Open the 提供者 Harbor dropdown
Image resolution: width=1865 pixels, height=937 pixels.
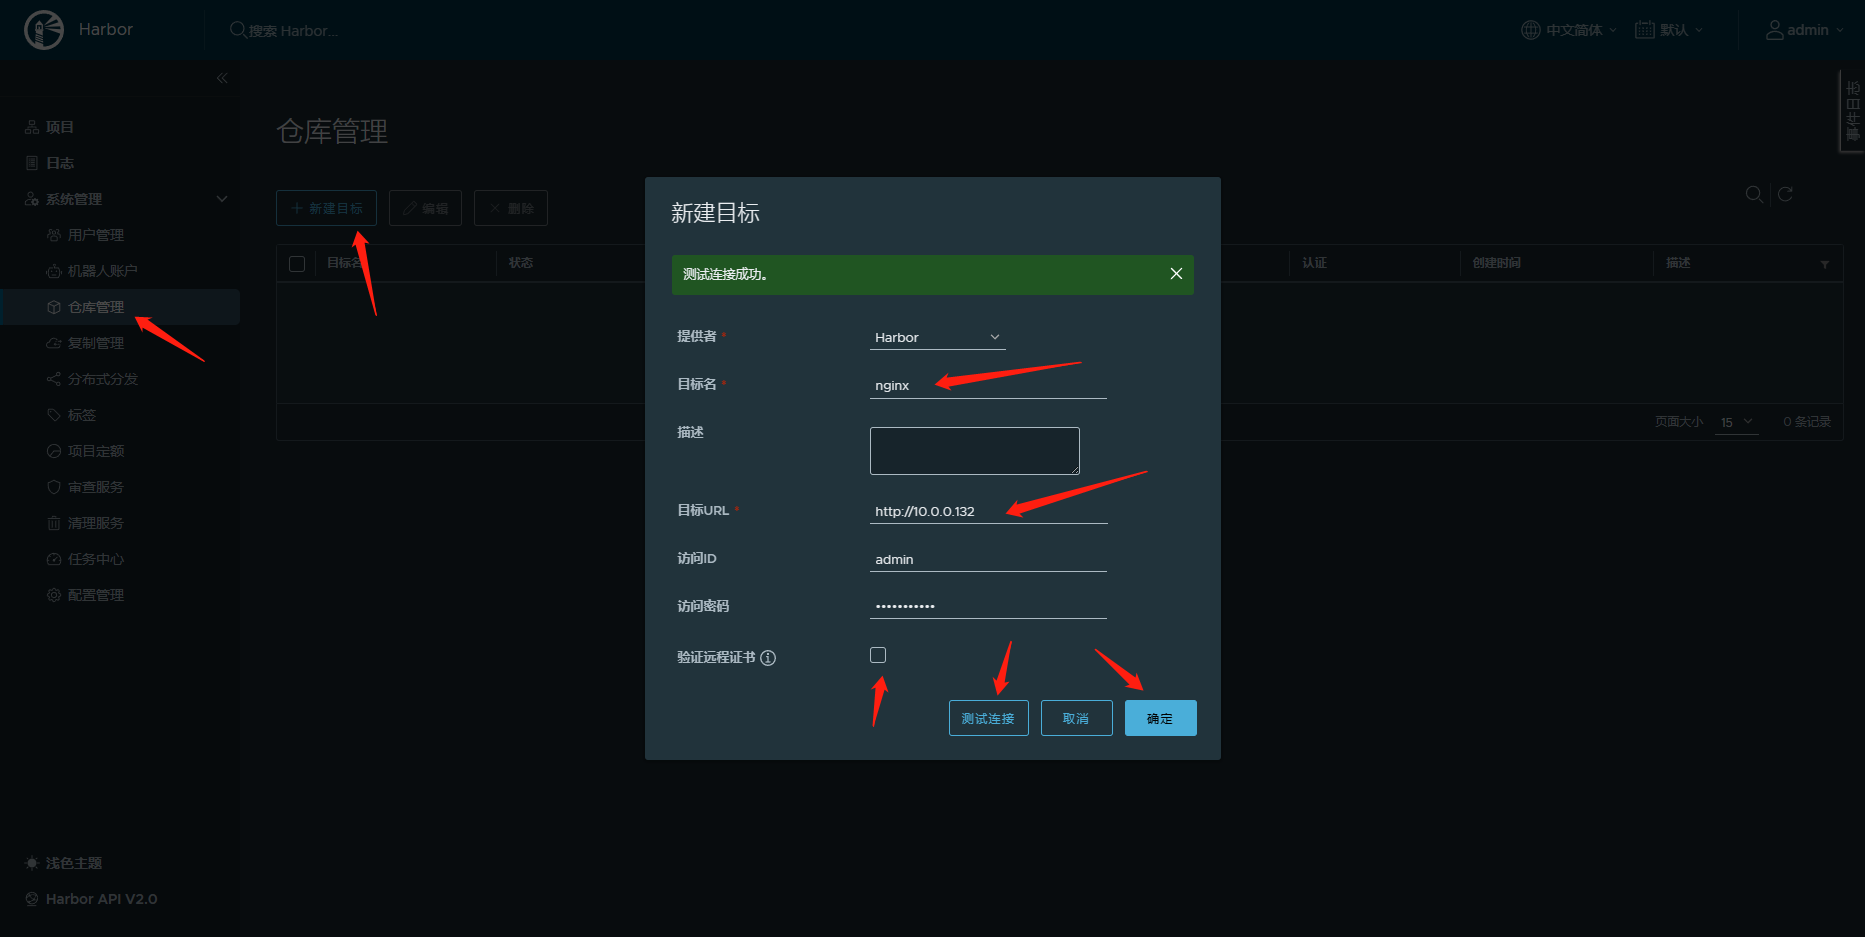pyautogui.click(x=937, y=338)
